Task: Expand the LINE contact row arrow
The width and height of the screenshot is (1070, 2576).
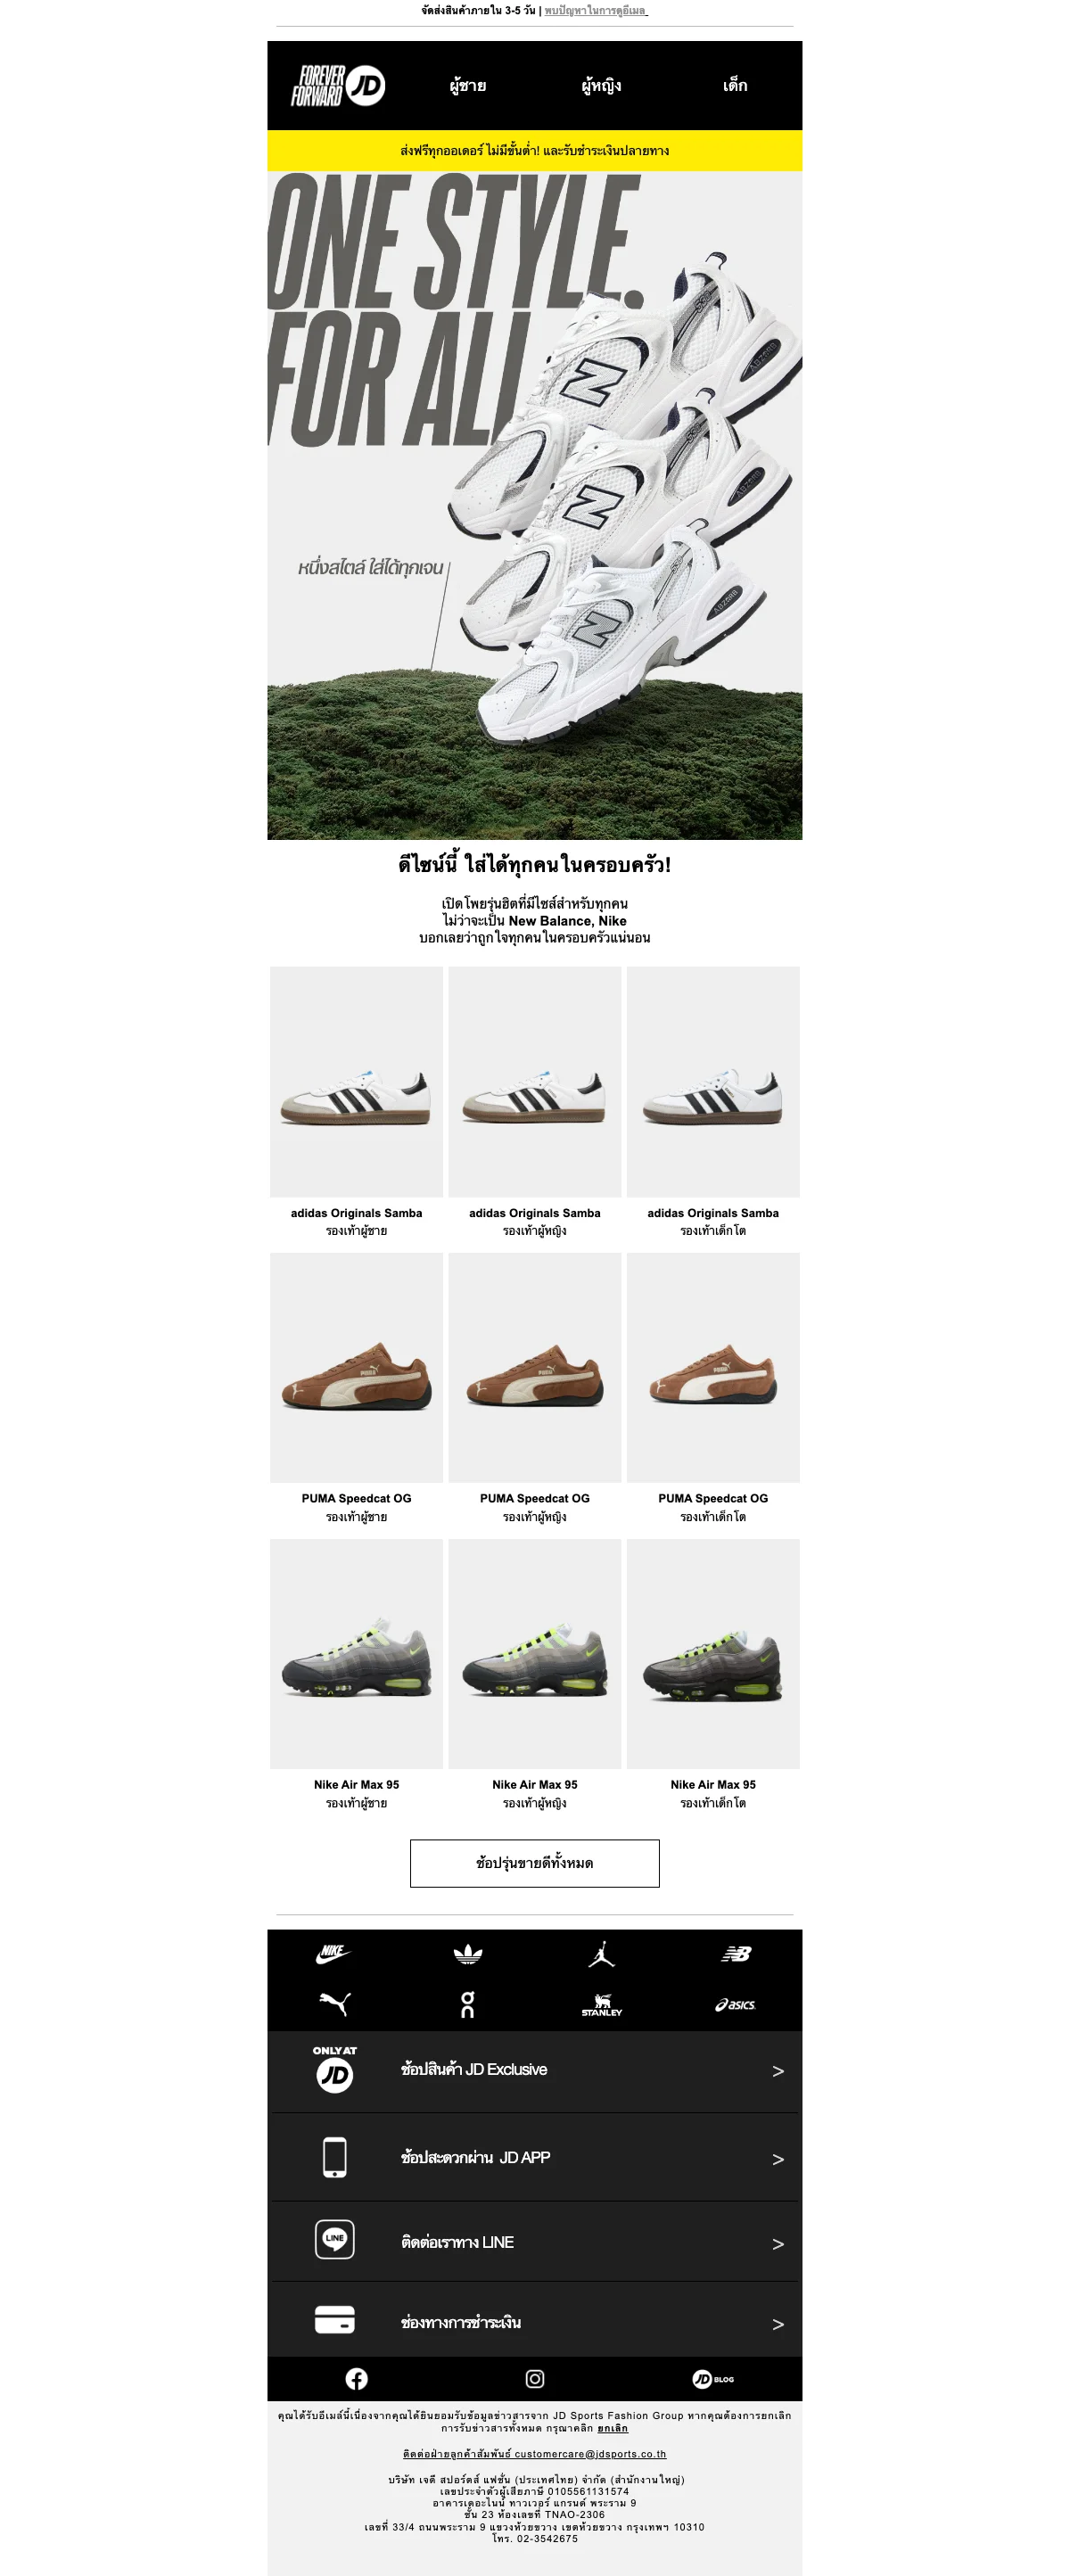Action: pyautogui.click(x=778, y=2244)
